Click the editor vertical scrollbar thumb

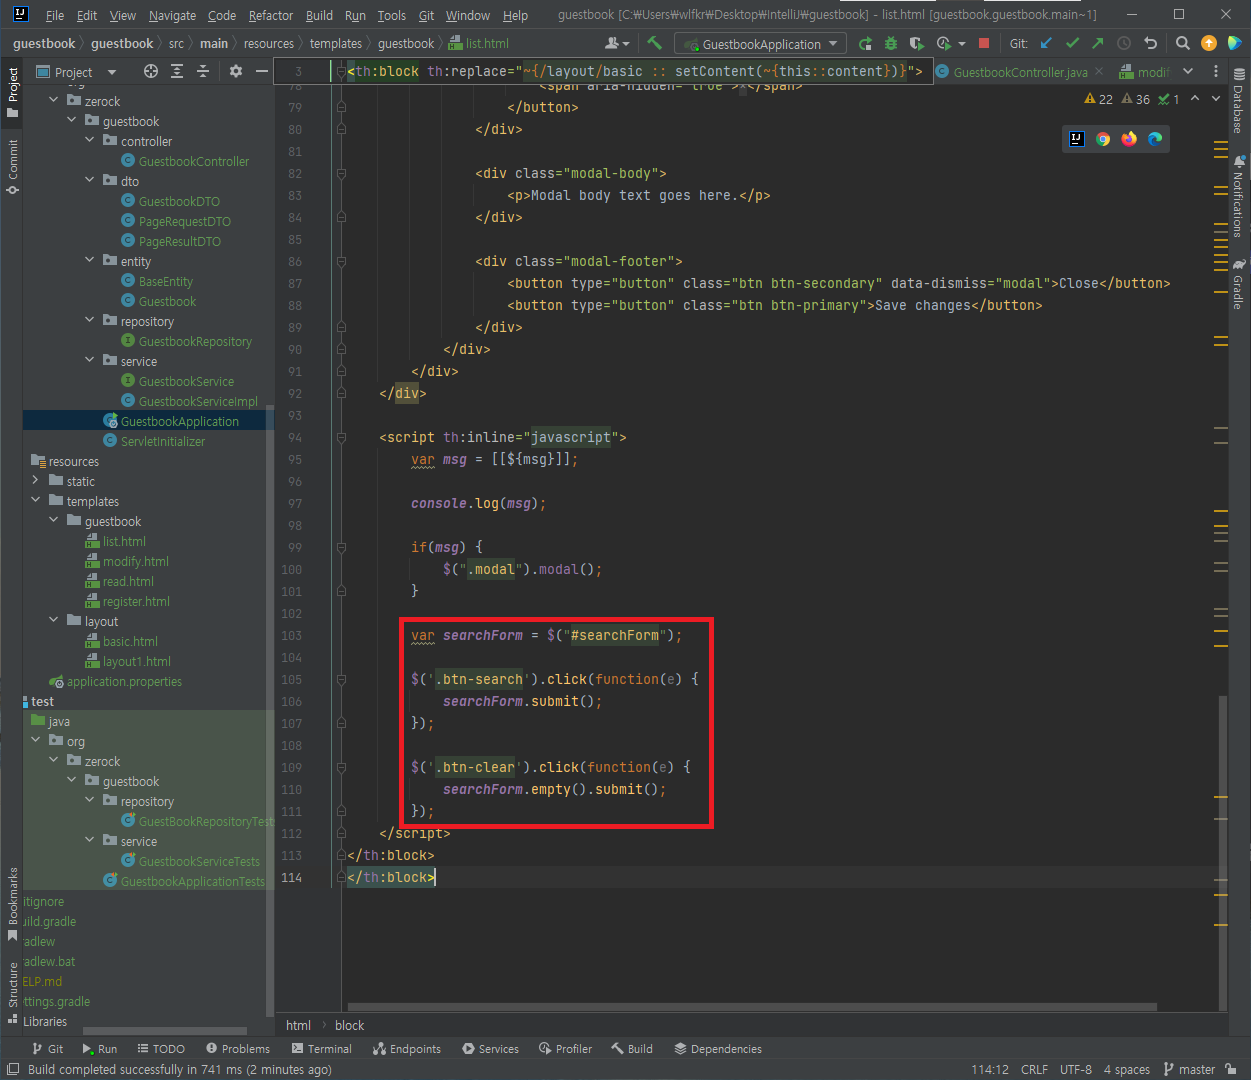pyautogui.click(x=1222, y=852)
